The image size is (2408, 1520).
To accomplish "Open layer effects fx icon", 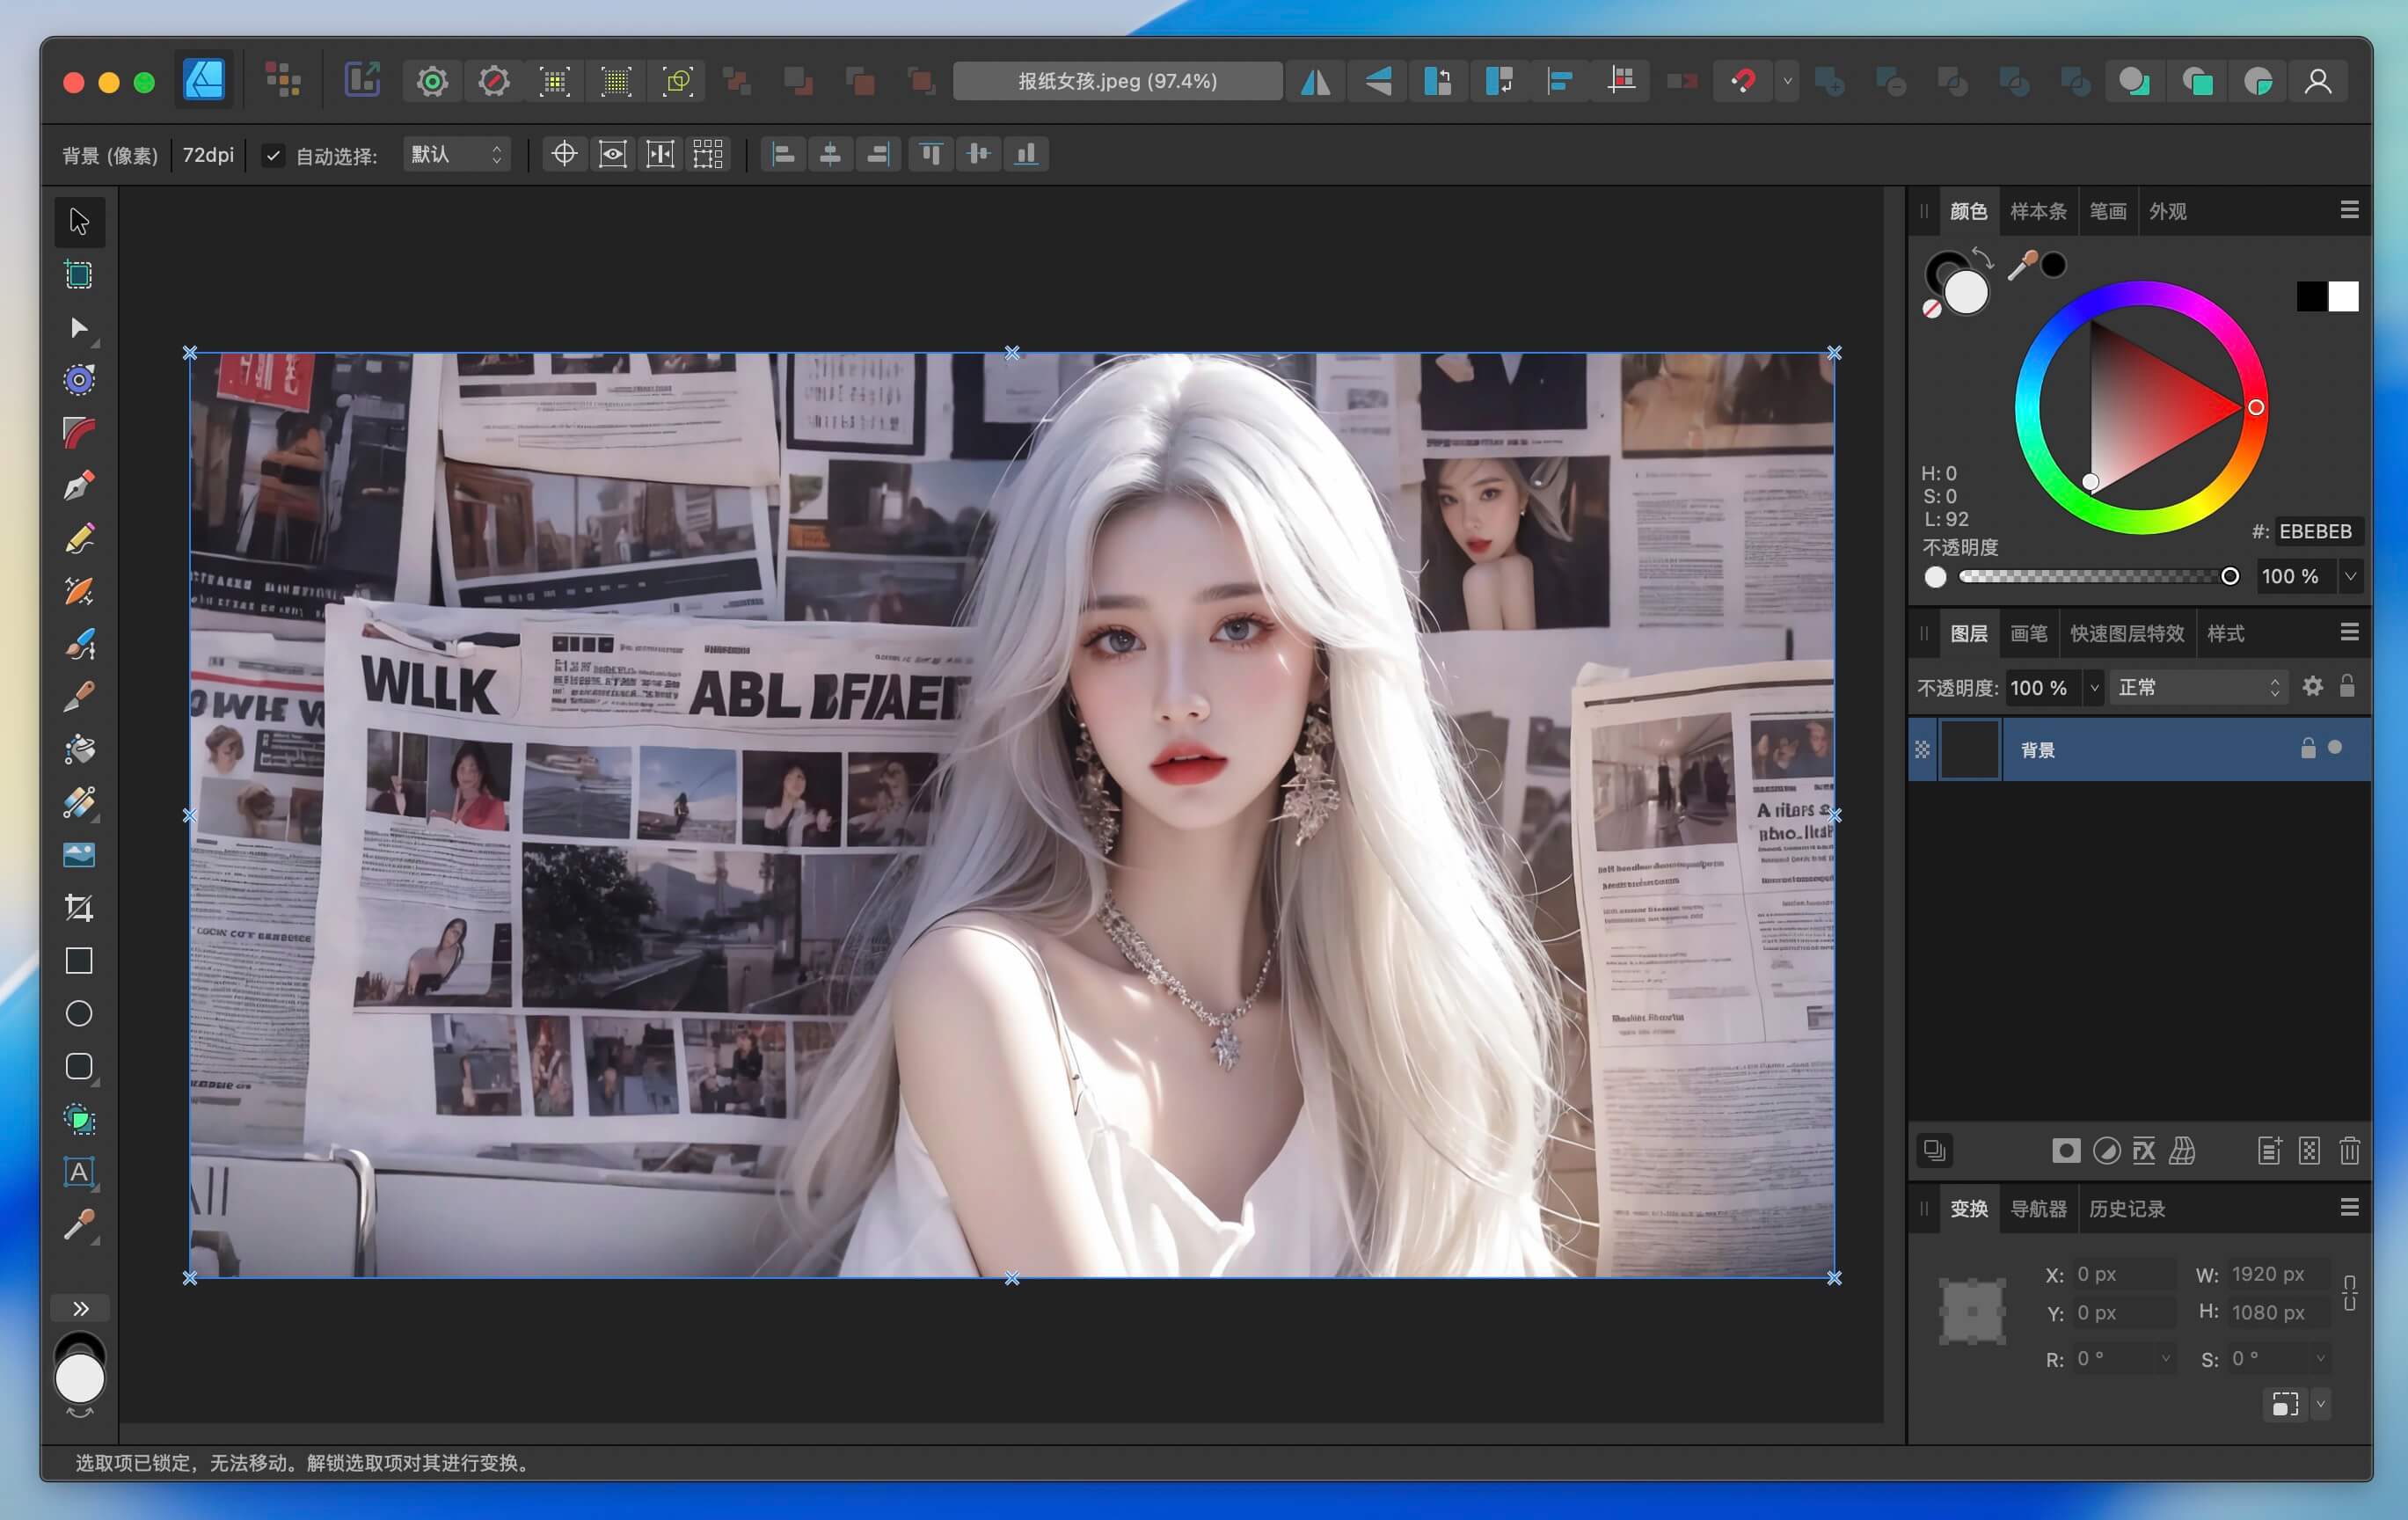I will 2144,1151.
